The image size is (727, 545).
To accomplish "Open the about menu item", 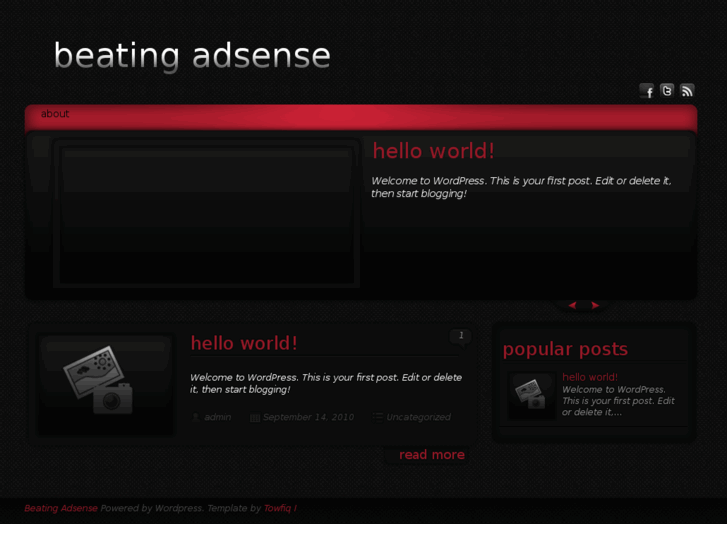I will (55, 114).
